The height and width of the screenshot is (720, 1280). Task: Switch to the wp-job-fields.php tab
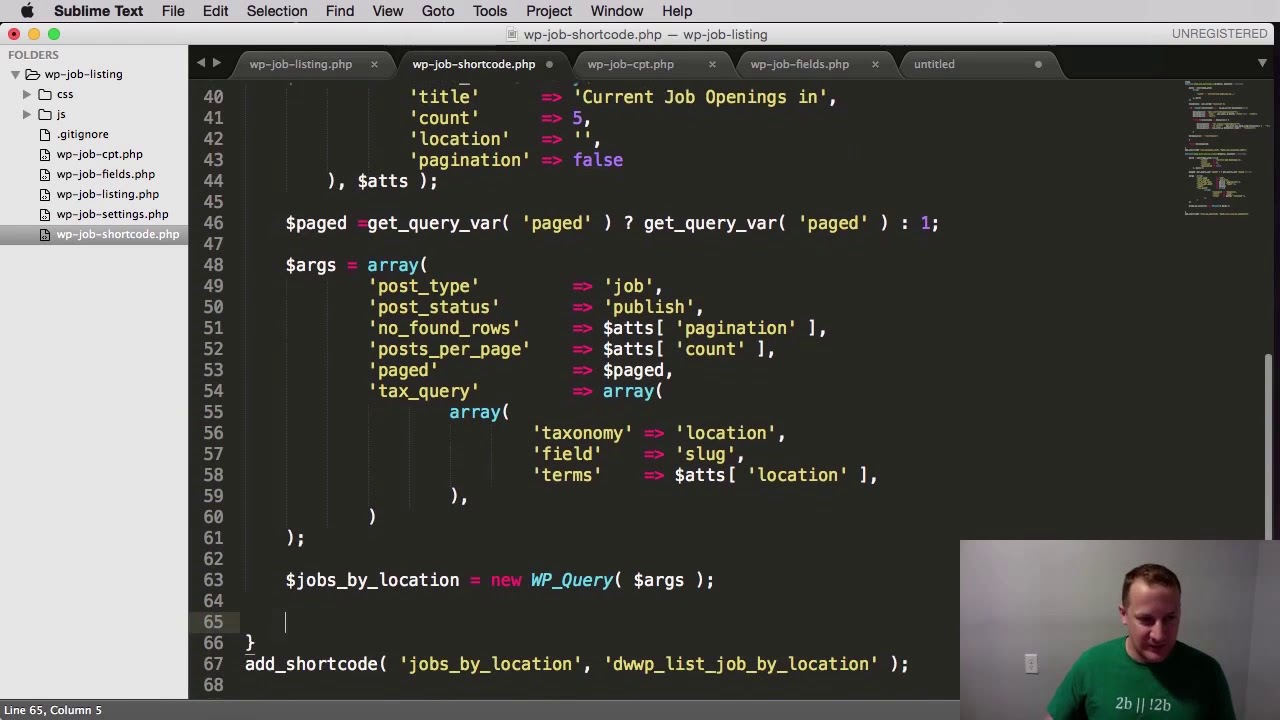pyautogui.click(x=800, y=64)
